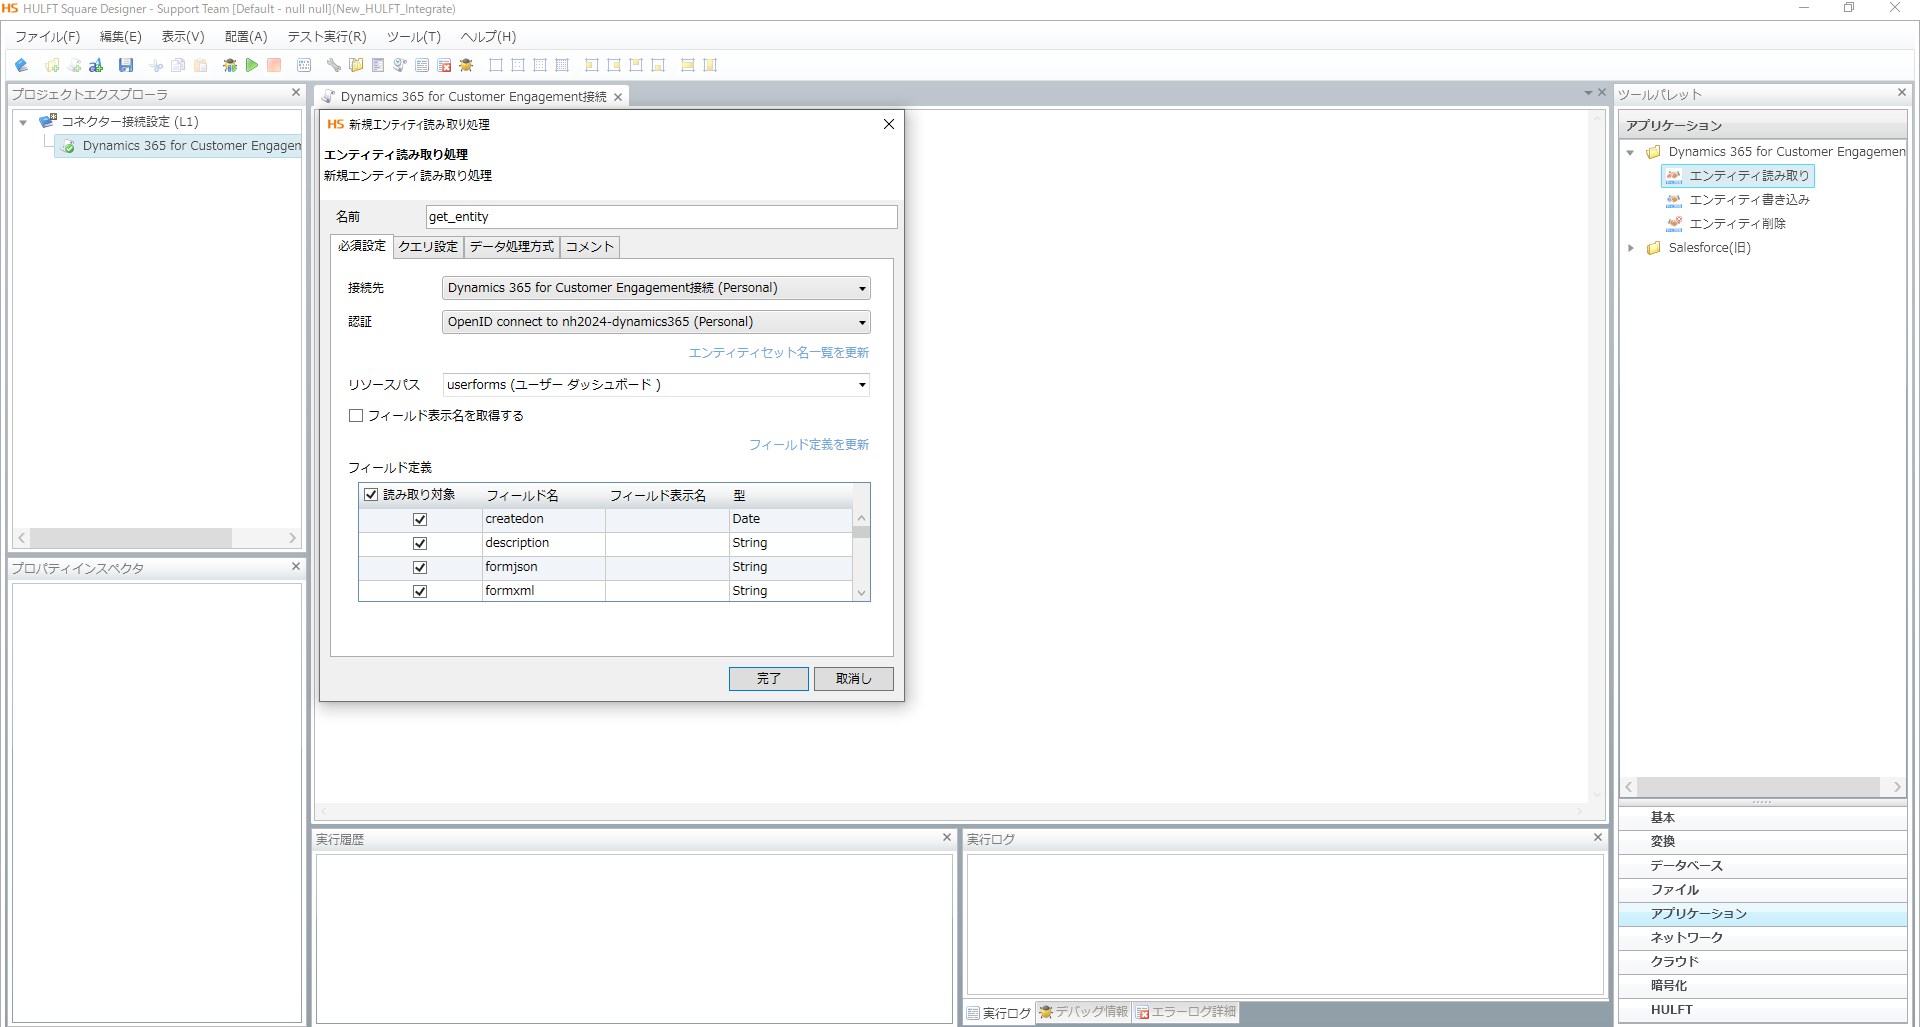Click the debug run bug icon

[x=230, y=65]
